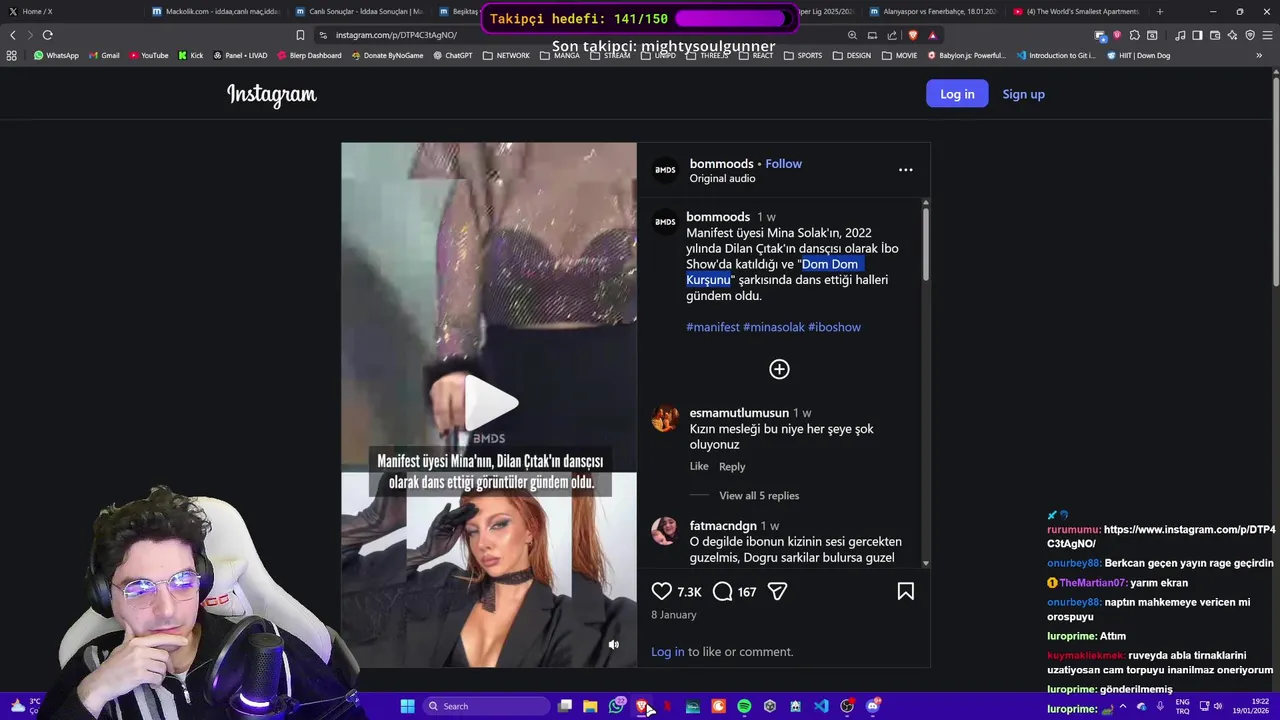The image size is (1280, 720).
Task: Open File Explorer from taskbar
Action: [590, 706]
